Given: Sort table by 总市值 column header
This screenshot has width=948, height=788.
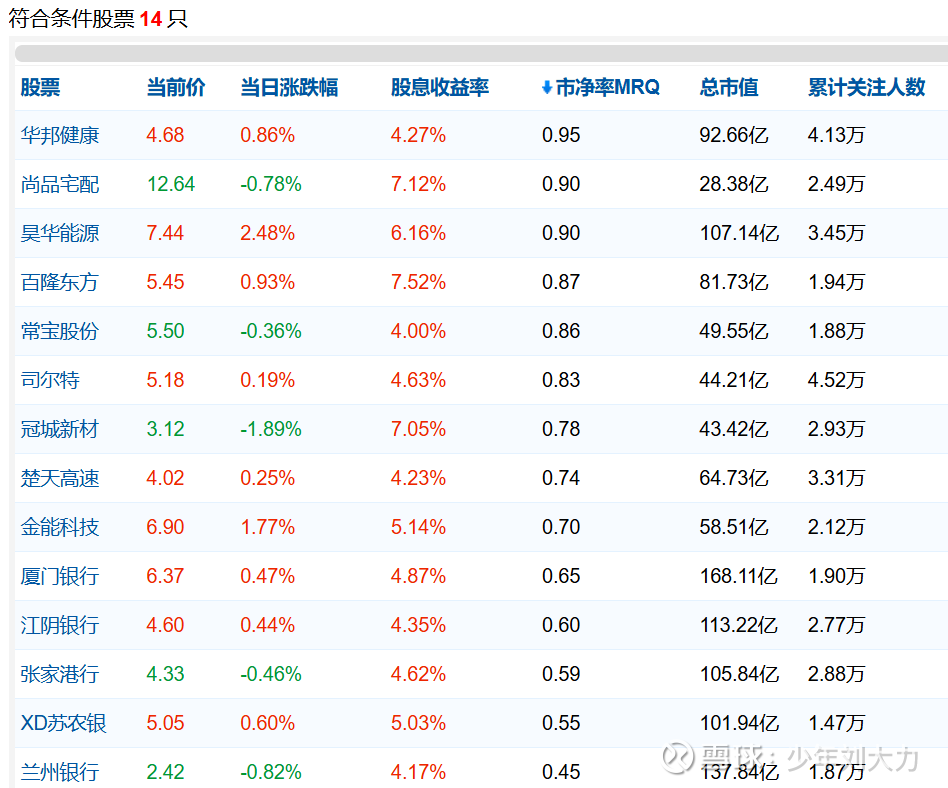Looking at the screenshot, I should tap(729, 87).
